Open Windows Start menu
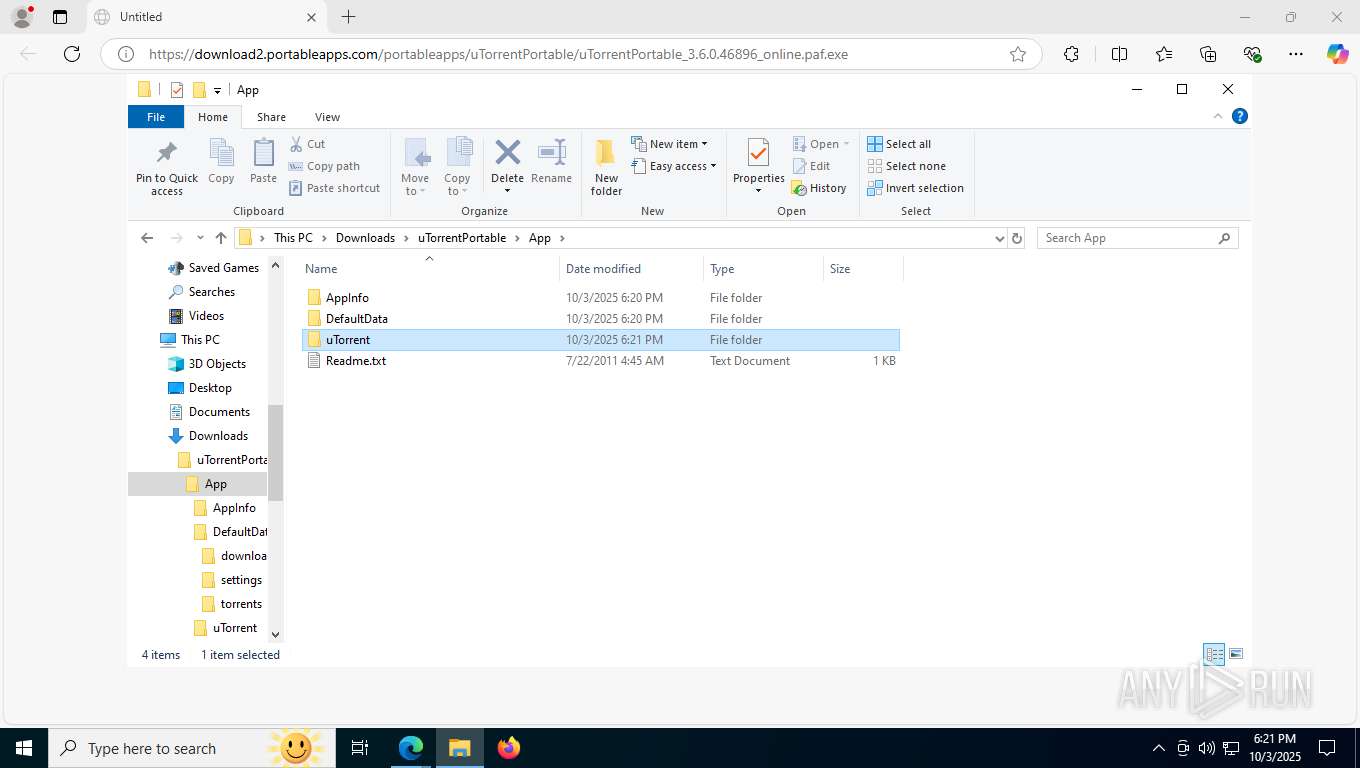The height and width of the screenshot is (768, 1360). (x=24, y=747)
